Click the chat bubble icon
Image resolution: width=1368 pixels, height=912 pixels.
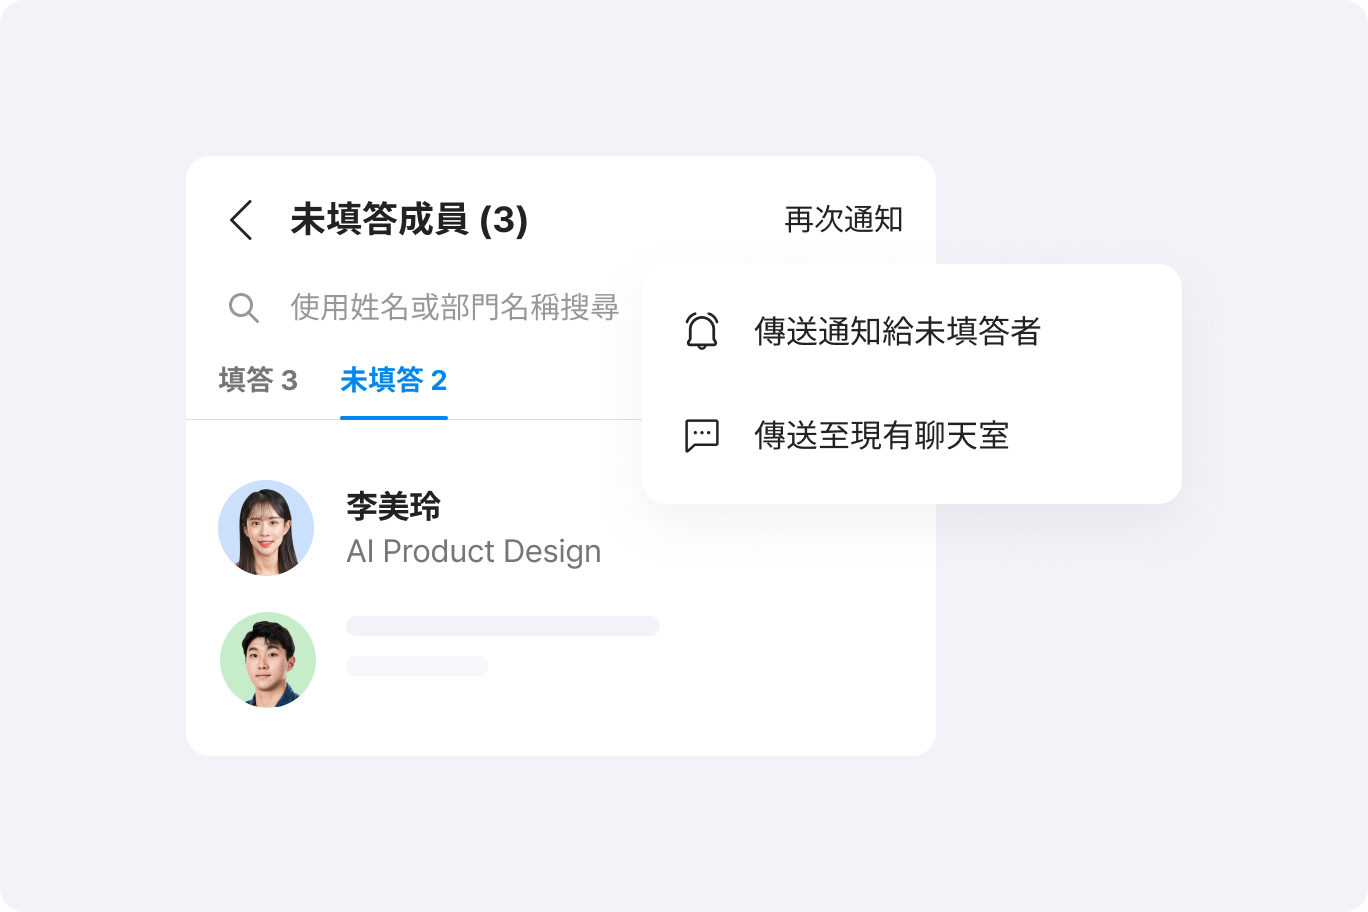[702, 436]
